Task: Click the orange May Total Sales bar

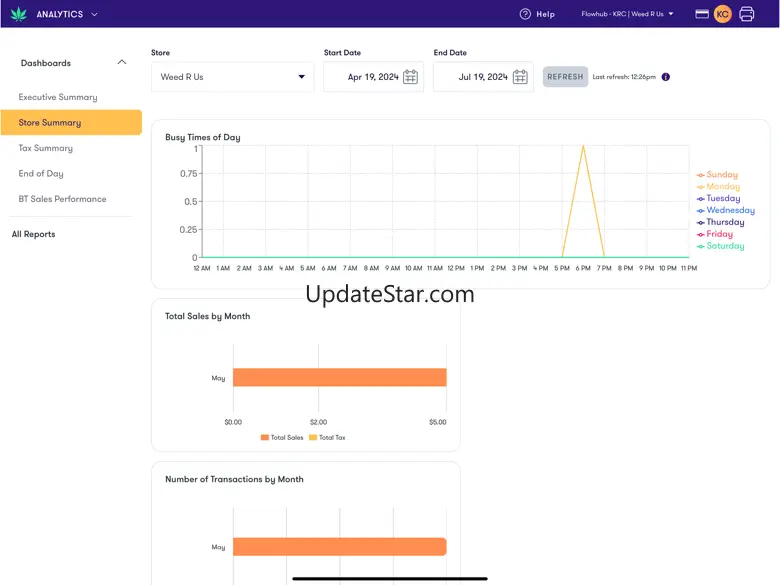Action: (339, 377)
